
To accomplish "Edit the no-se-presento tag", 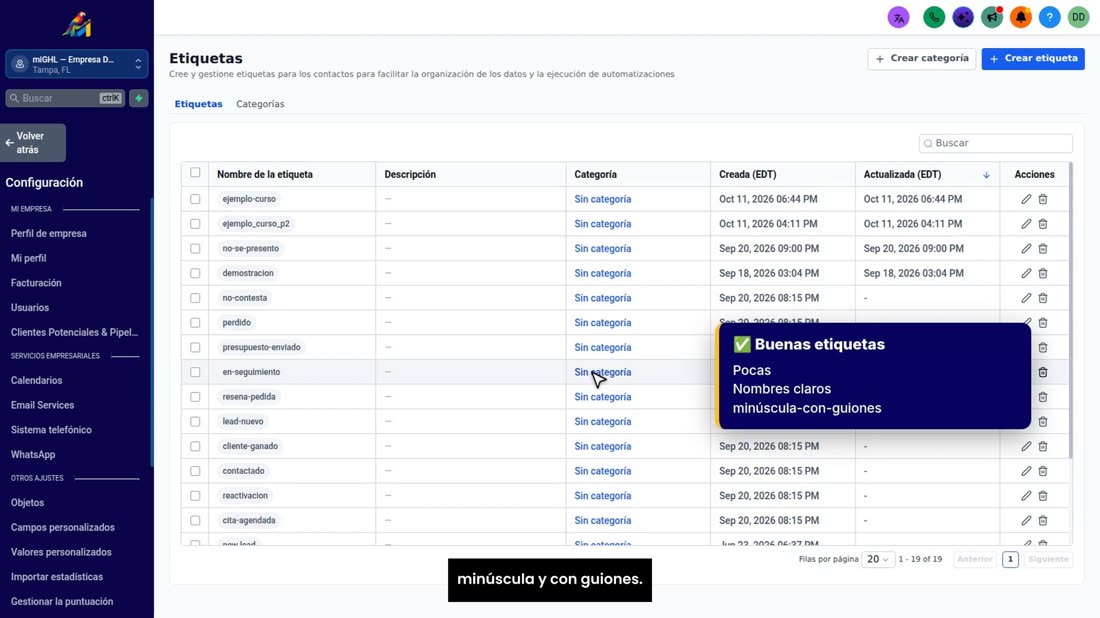I will (x=1026, y=248).
